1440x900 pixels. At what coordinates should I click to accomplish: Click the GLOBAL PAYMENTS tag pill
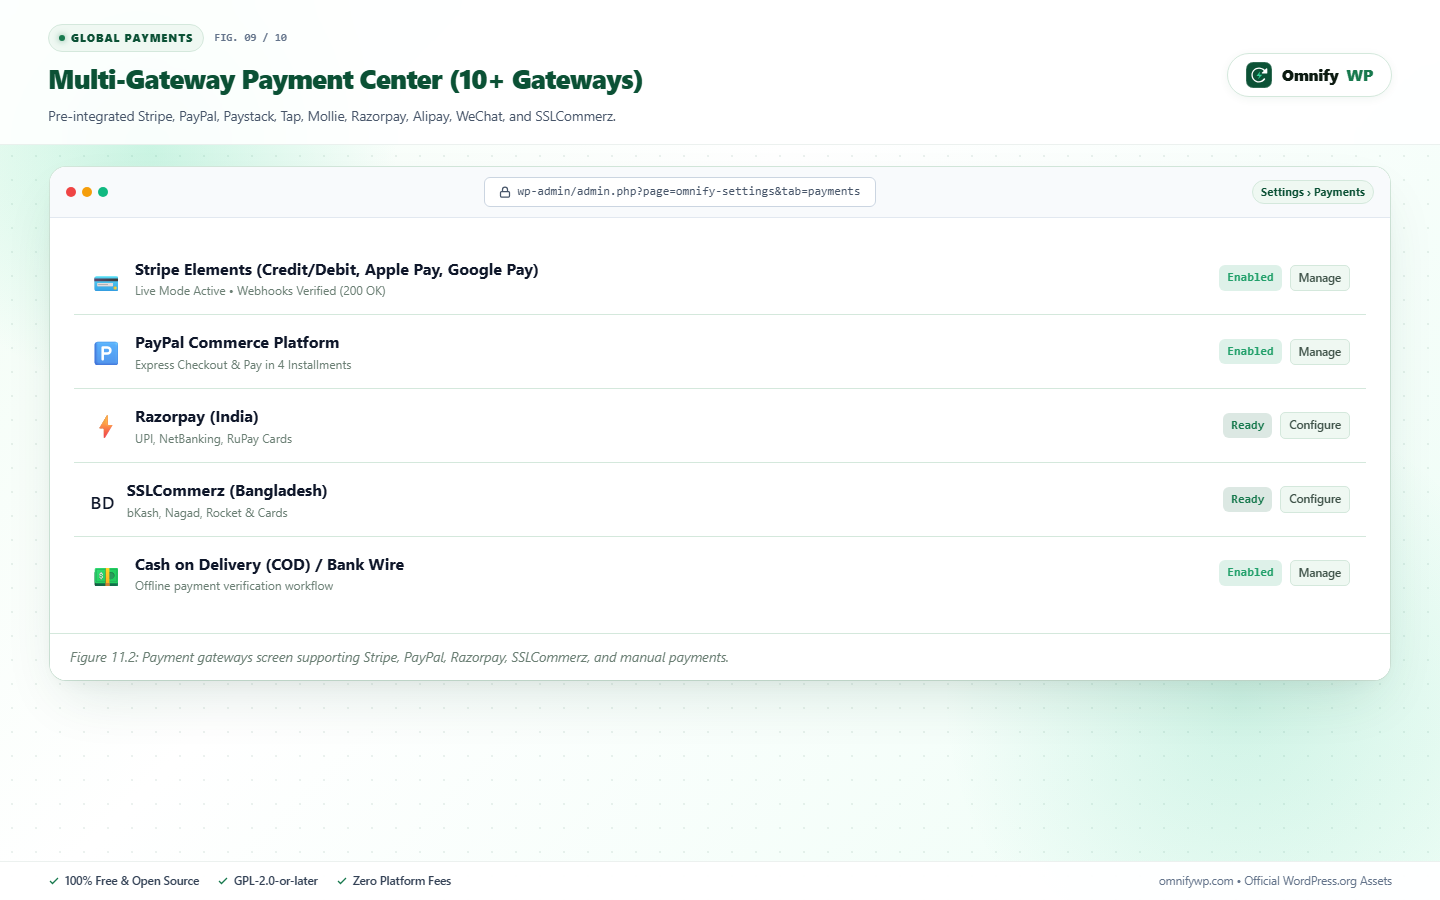[x=126, y=38]
